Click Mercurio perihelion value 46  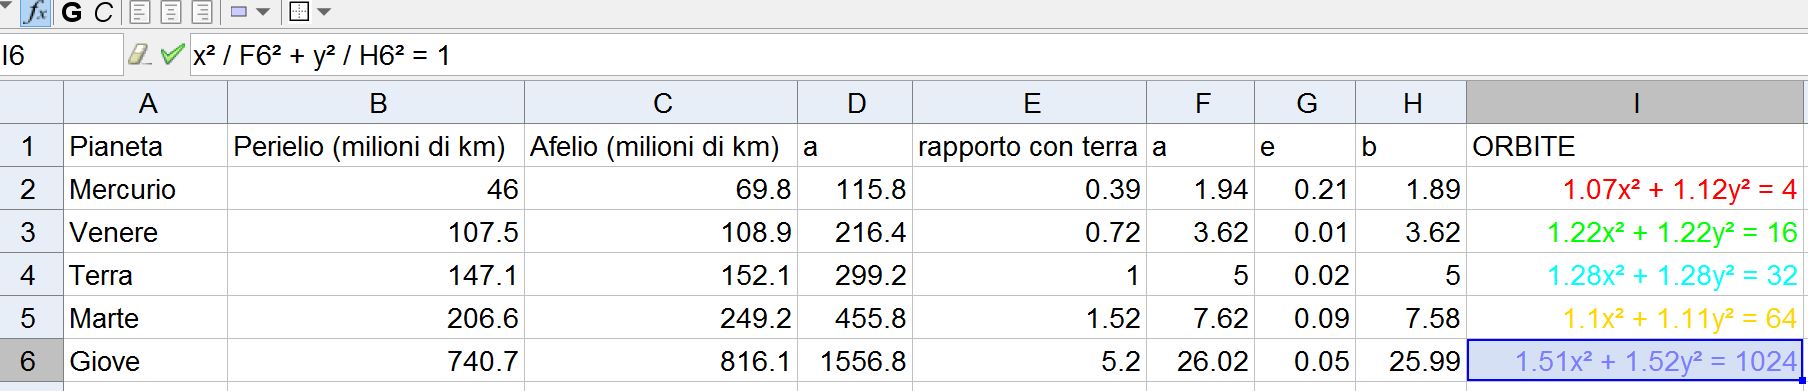[376, 189]
